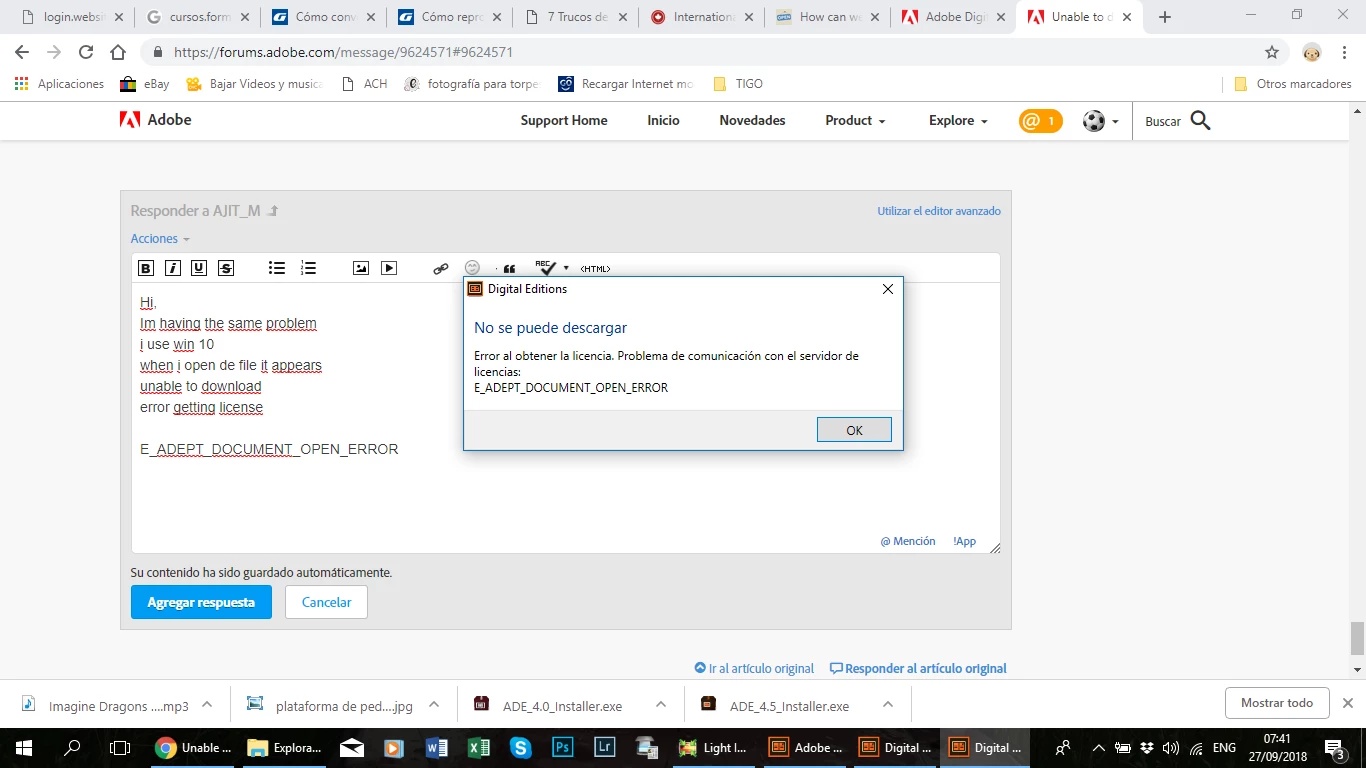Close the downloads bar
Screen dimensions: 1366x768
tap(1347, 703)
